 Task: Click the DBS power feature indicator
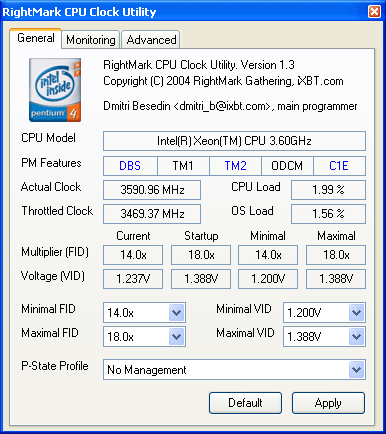(130, 166)
